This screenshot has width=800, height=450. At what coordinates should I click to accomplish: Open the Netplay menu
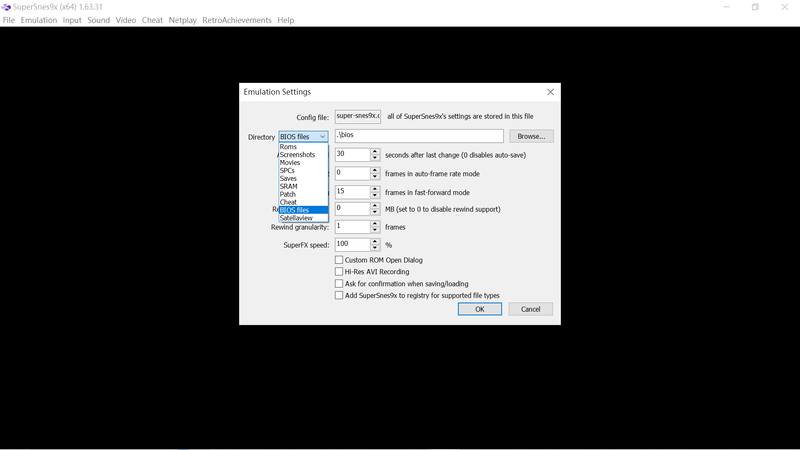(x=183, y=20)
